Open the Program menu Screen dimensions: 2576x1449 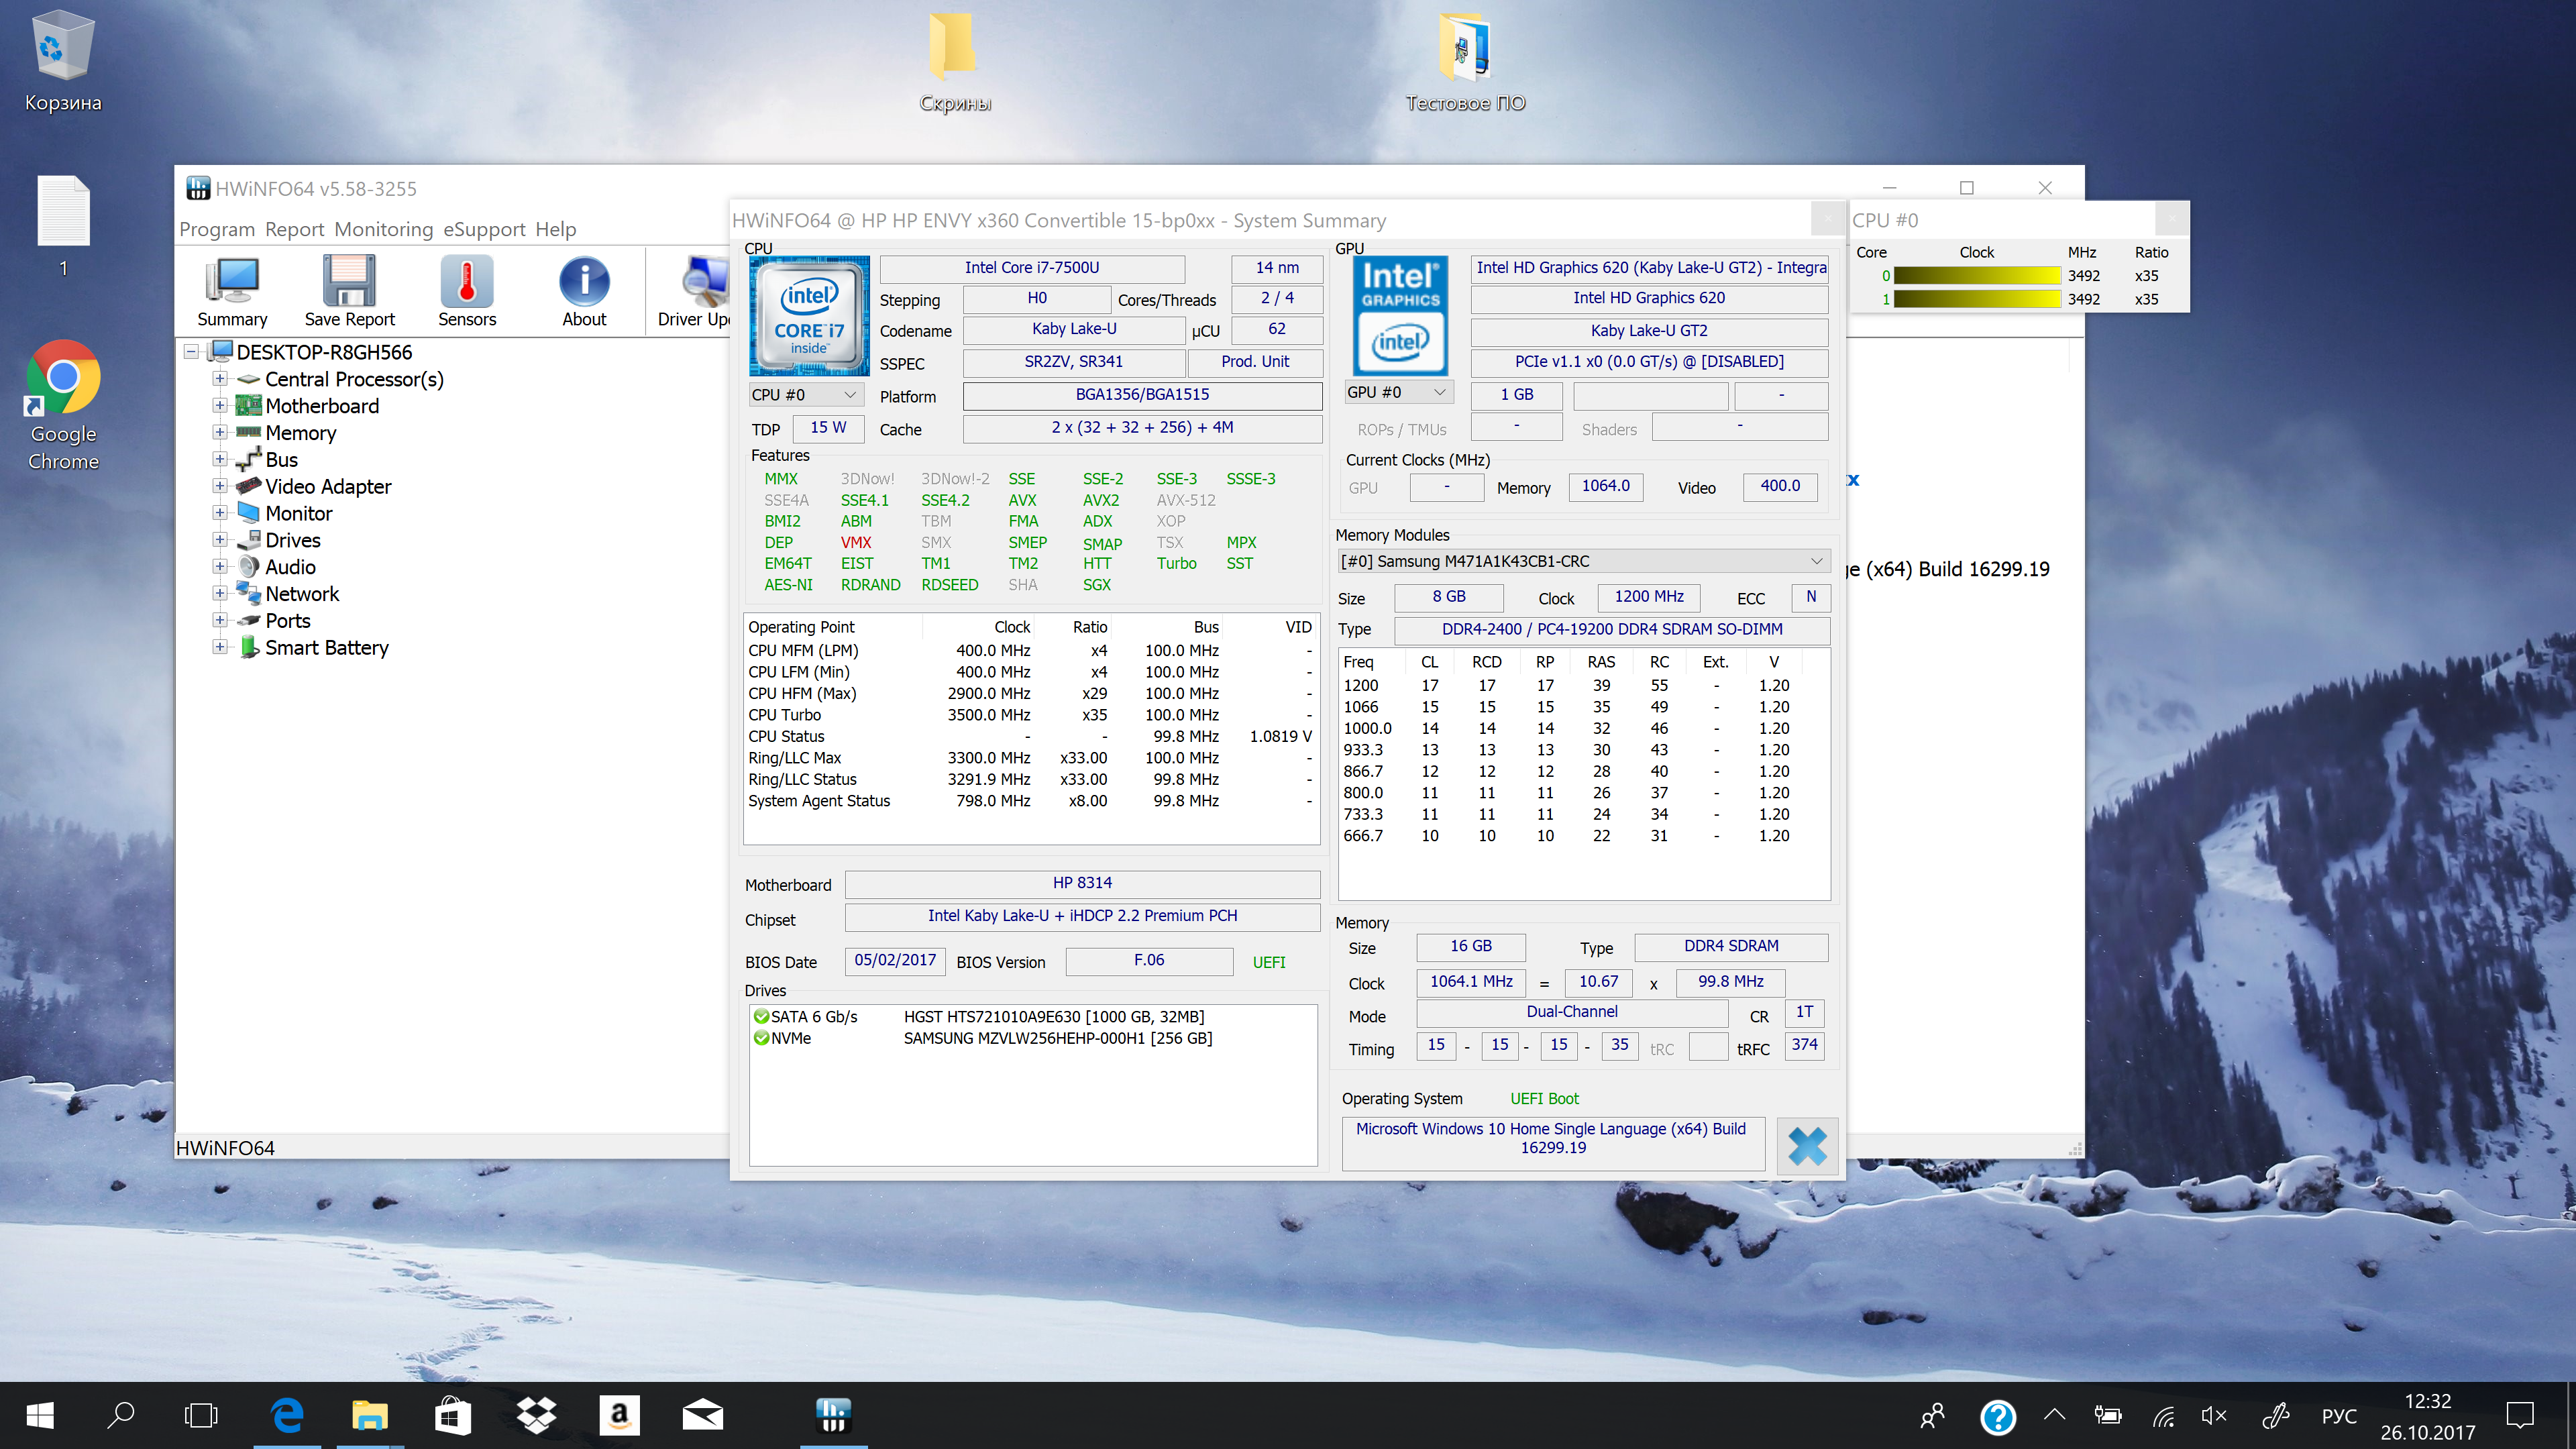(x=217, y=229)
